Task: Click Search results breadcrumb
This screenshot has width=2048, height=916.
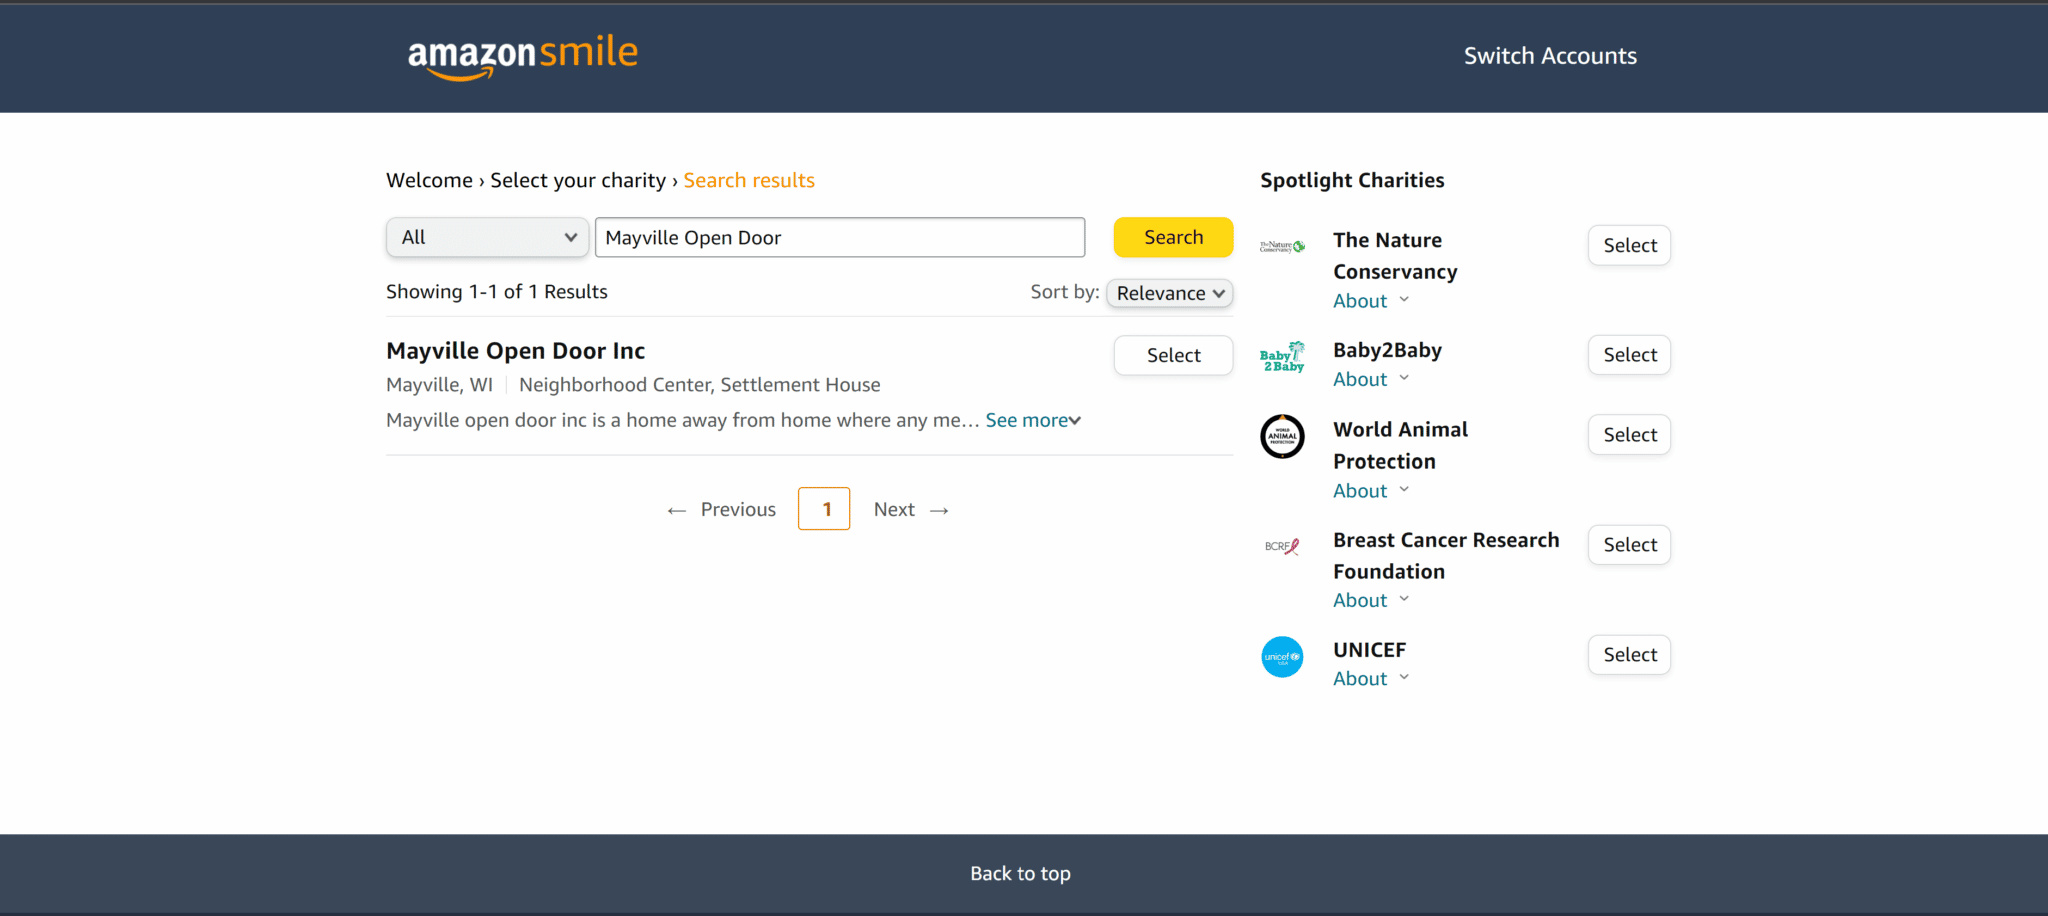Action: (x=749, y=180)
